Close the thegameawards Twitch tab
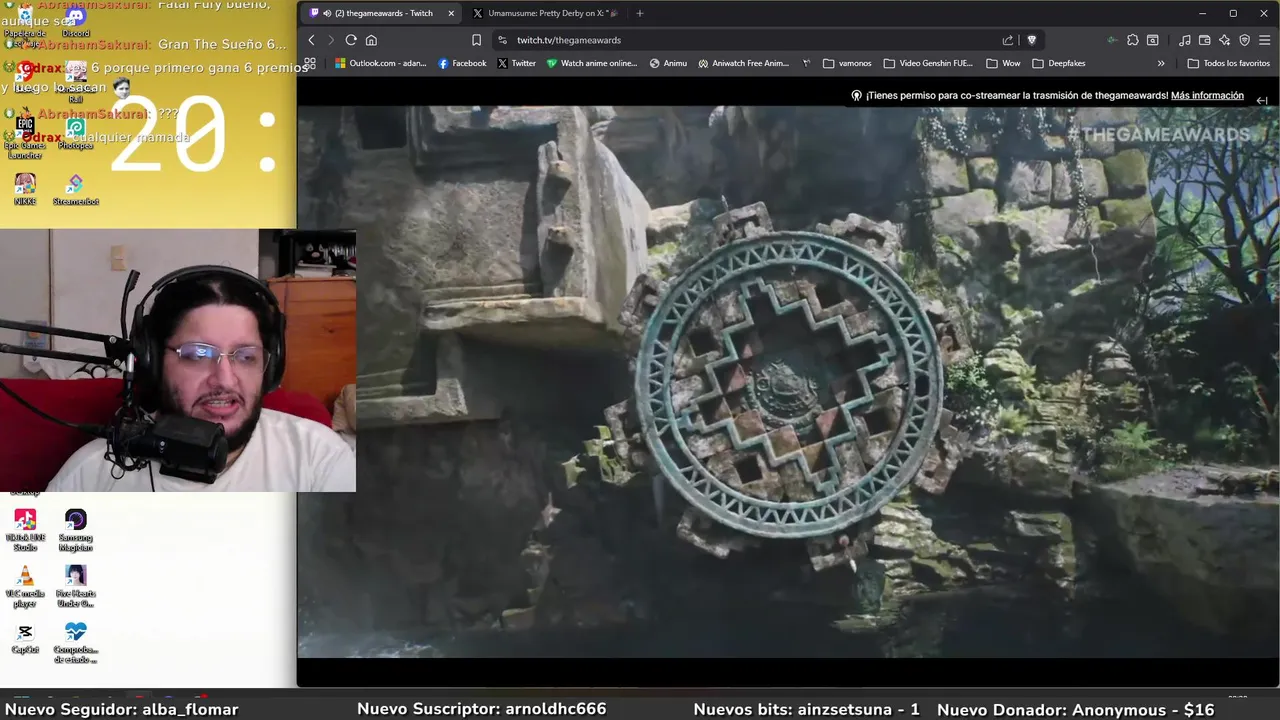This screenshot has width=1280, height=720. pos(451,13)
